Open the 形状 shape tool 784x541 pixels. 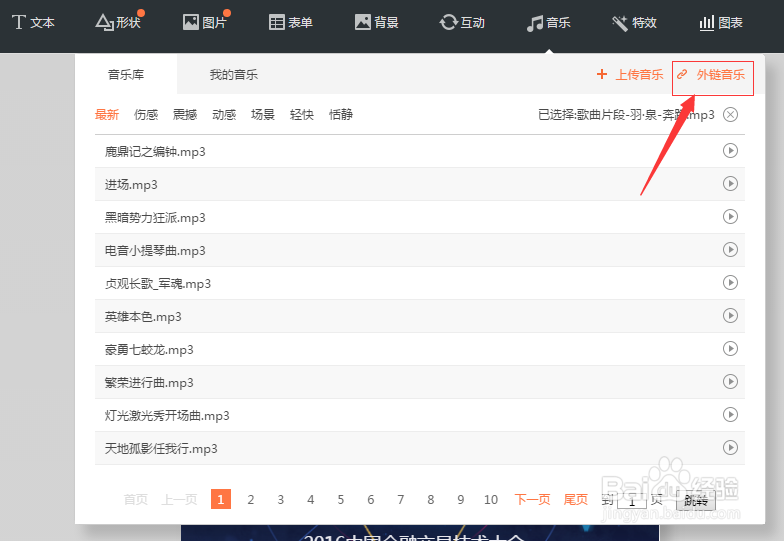point(118,22)
